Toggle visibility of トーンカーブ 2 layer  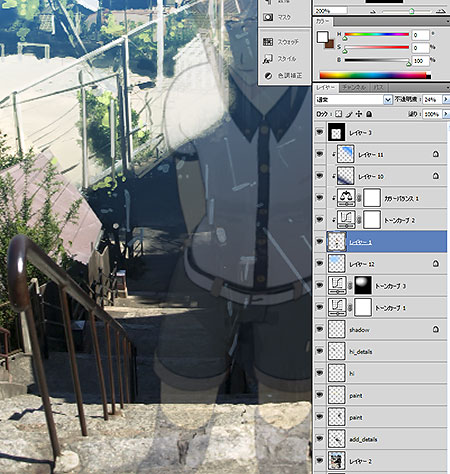(320, 220)
